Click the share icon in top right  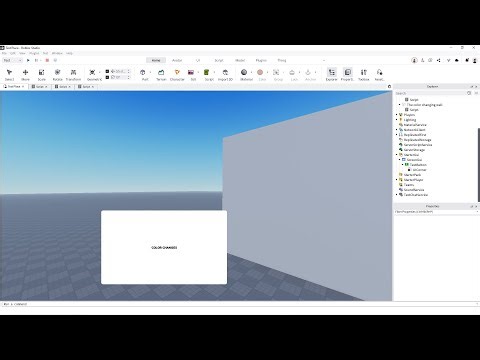(439, 60)
